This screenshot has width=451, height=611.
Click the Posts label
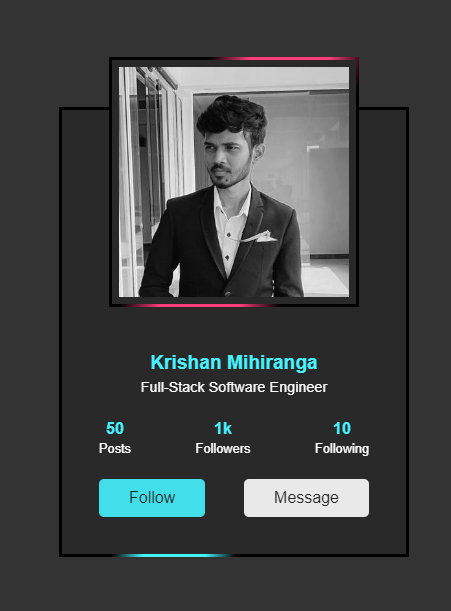pyautogui.click(x=115, y=448)
